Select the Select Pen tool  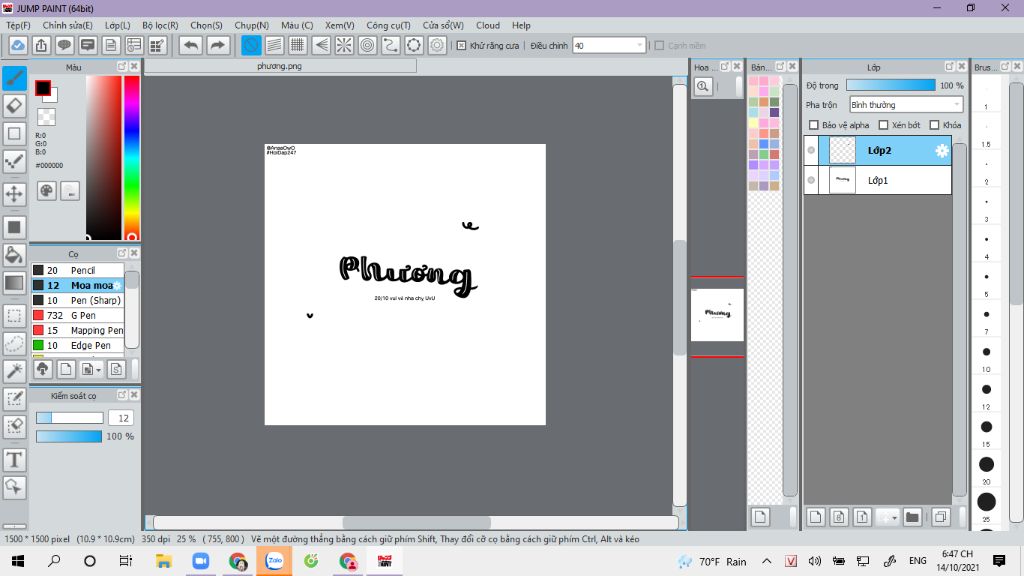click(x=14, y=399)
